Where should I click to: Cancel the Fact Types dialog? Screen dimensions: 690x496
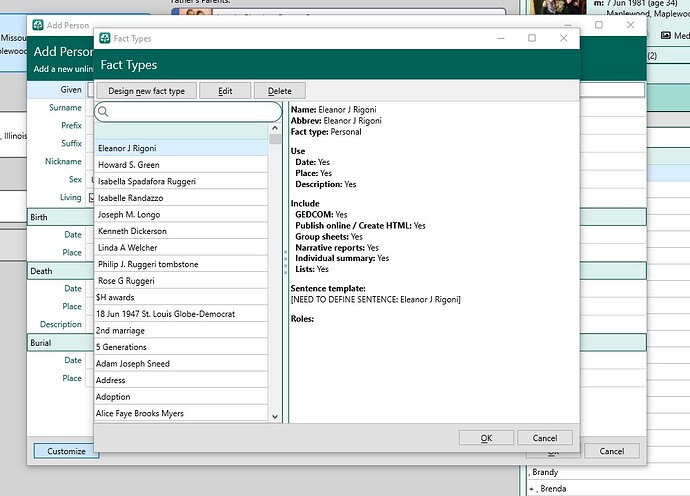pyautogui.click(x=544, y=438)
